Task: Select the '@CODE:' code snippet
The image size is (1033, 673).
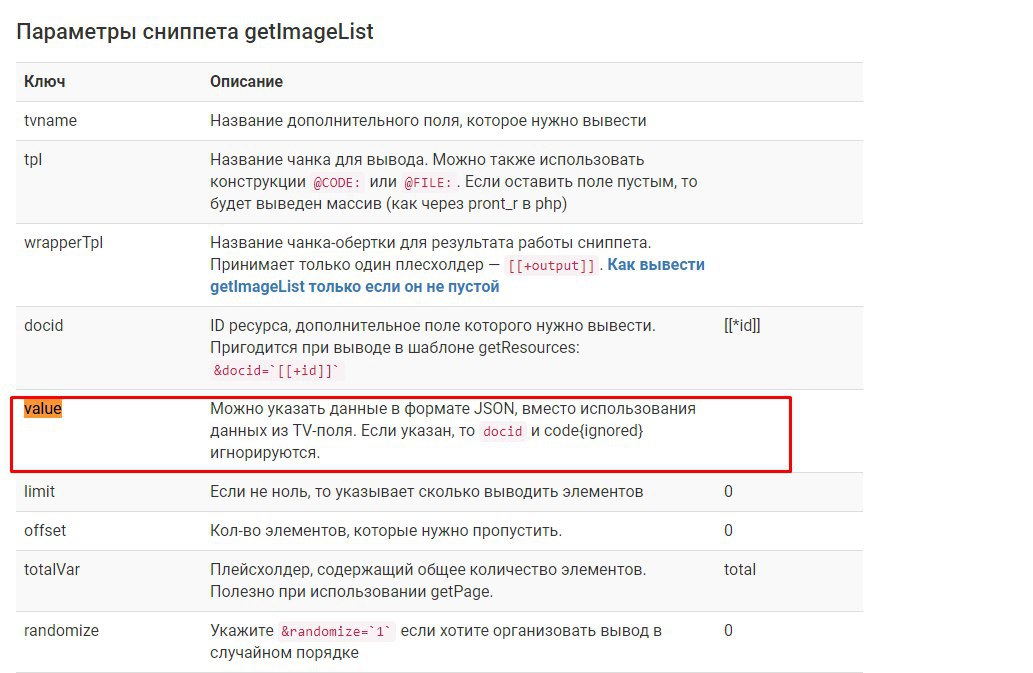Action: [337, 182]
